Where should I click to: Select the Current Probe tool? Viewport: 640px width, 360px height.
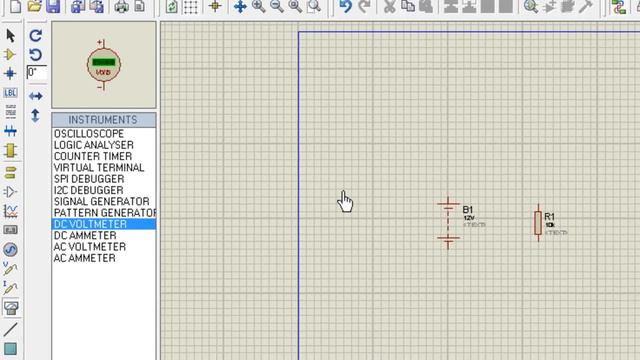(10, 288)
